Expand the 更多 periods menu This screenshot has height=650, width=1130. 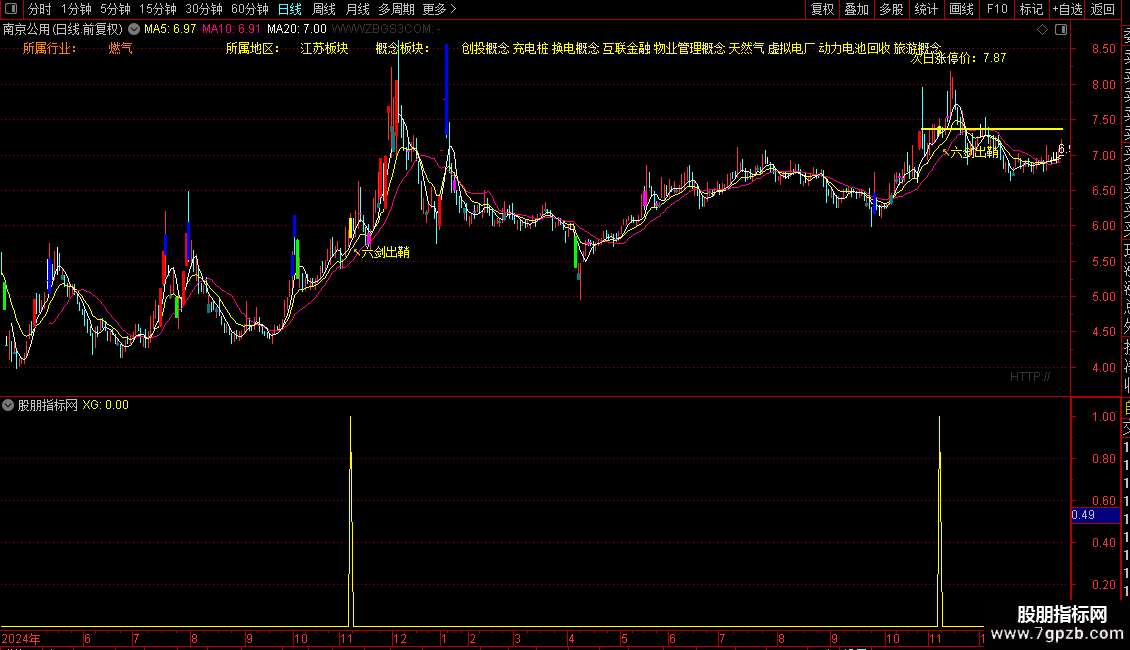point(439,9)
